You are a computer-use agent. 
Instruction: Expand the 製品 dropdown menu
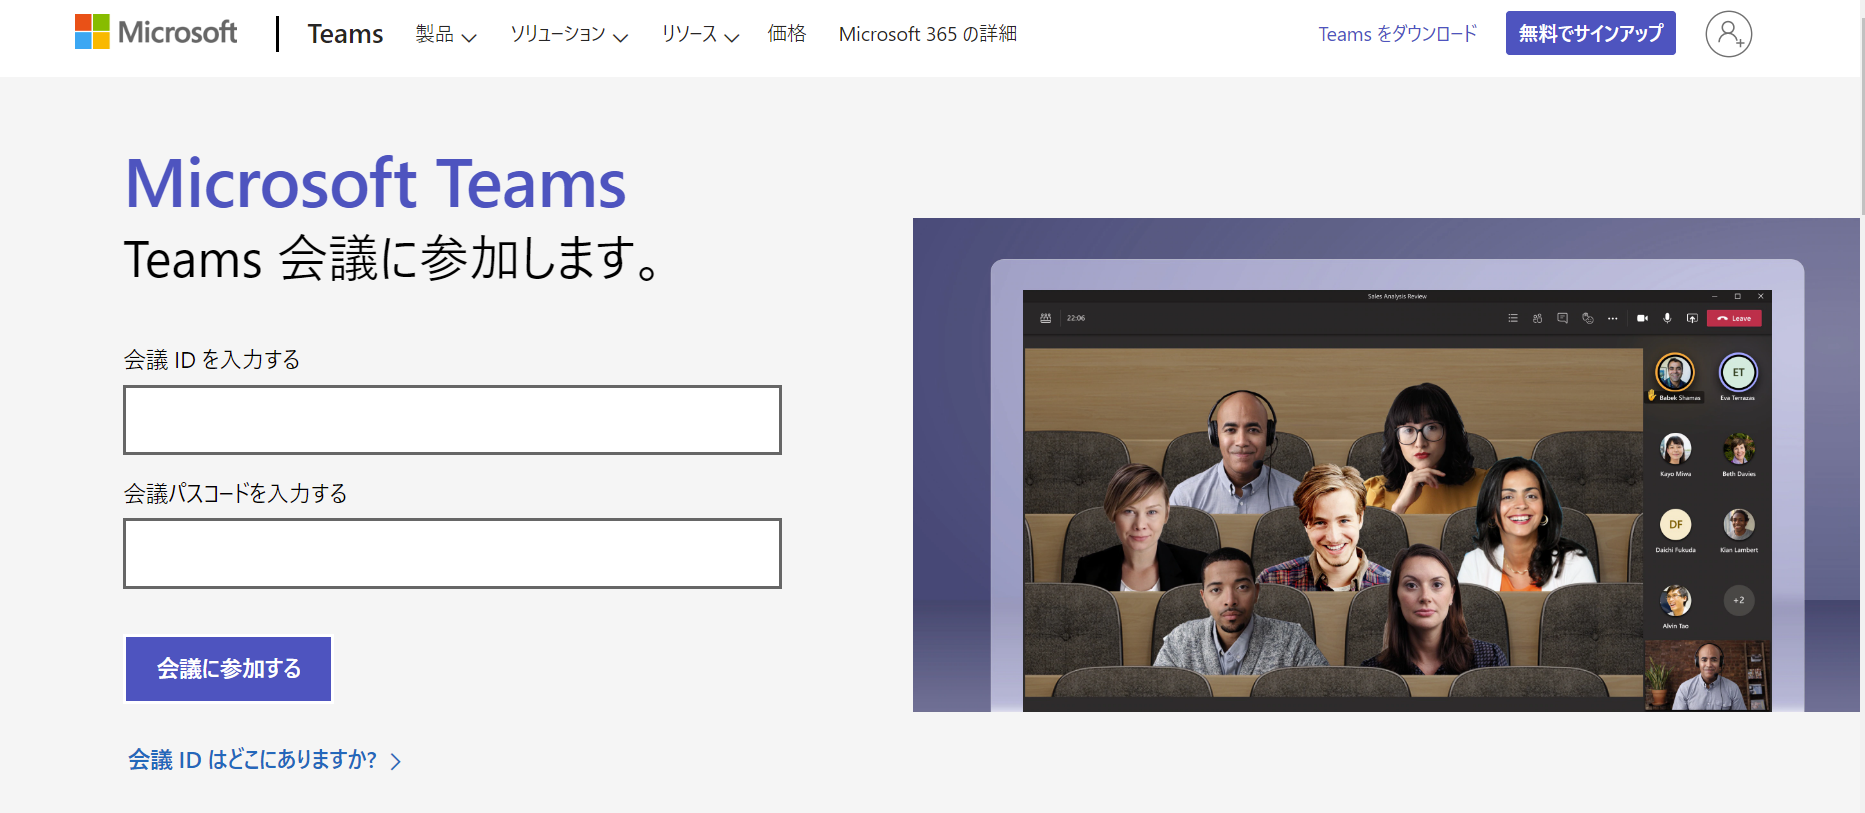[446, 34]
